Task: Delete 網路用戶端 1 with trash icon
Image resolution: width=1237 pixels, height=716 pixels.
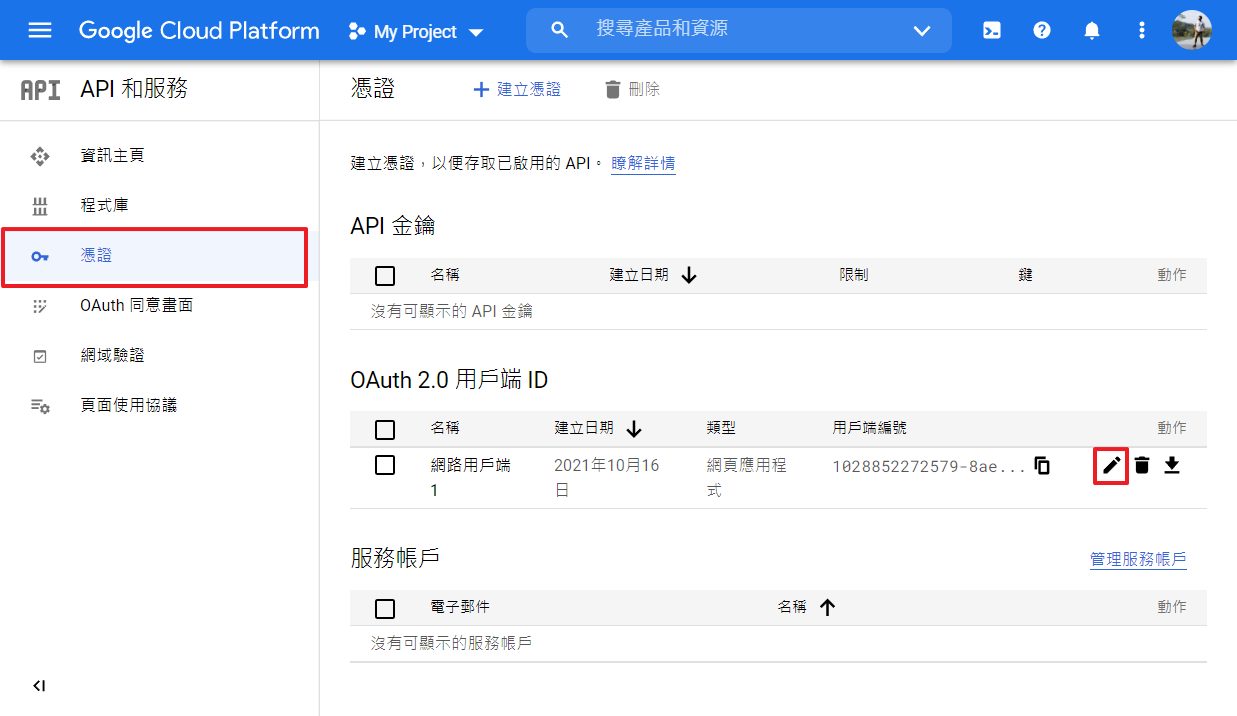Action: 1142,466
